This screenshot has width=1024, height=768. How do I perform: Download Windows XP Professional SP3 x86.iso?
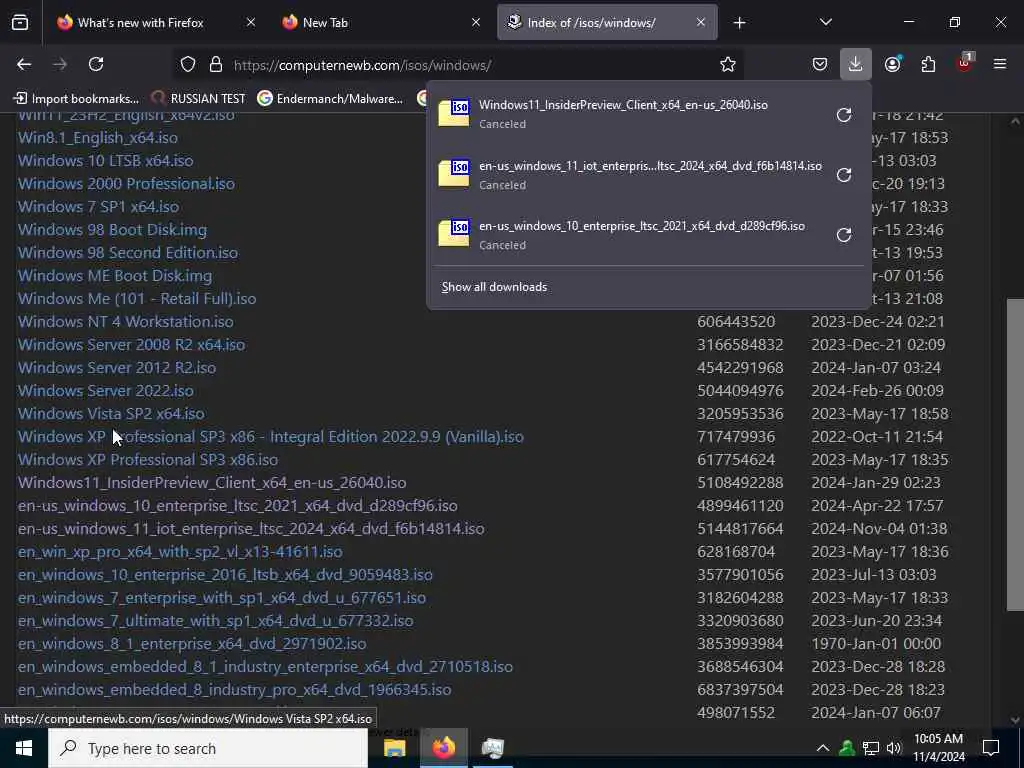tap(148, 460)
